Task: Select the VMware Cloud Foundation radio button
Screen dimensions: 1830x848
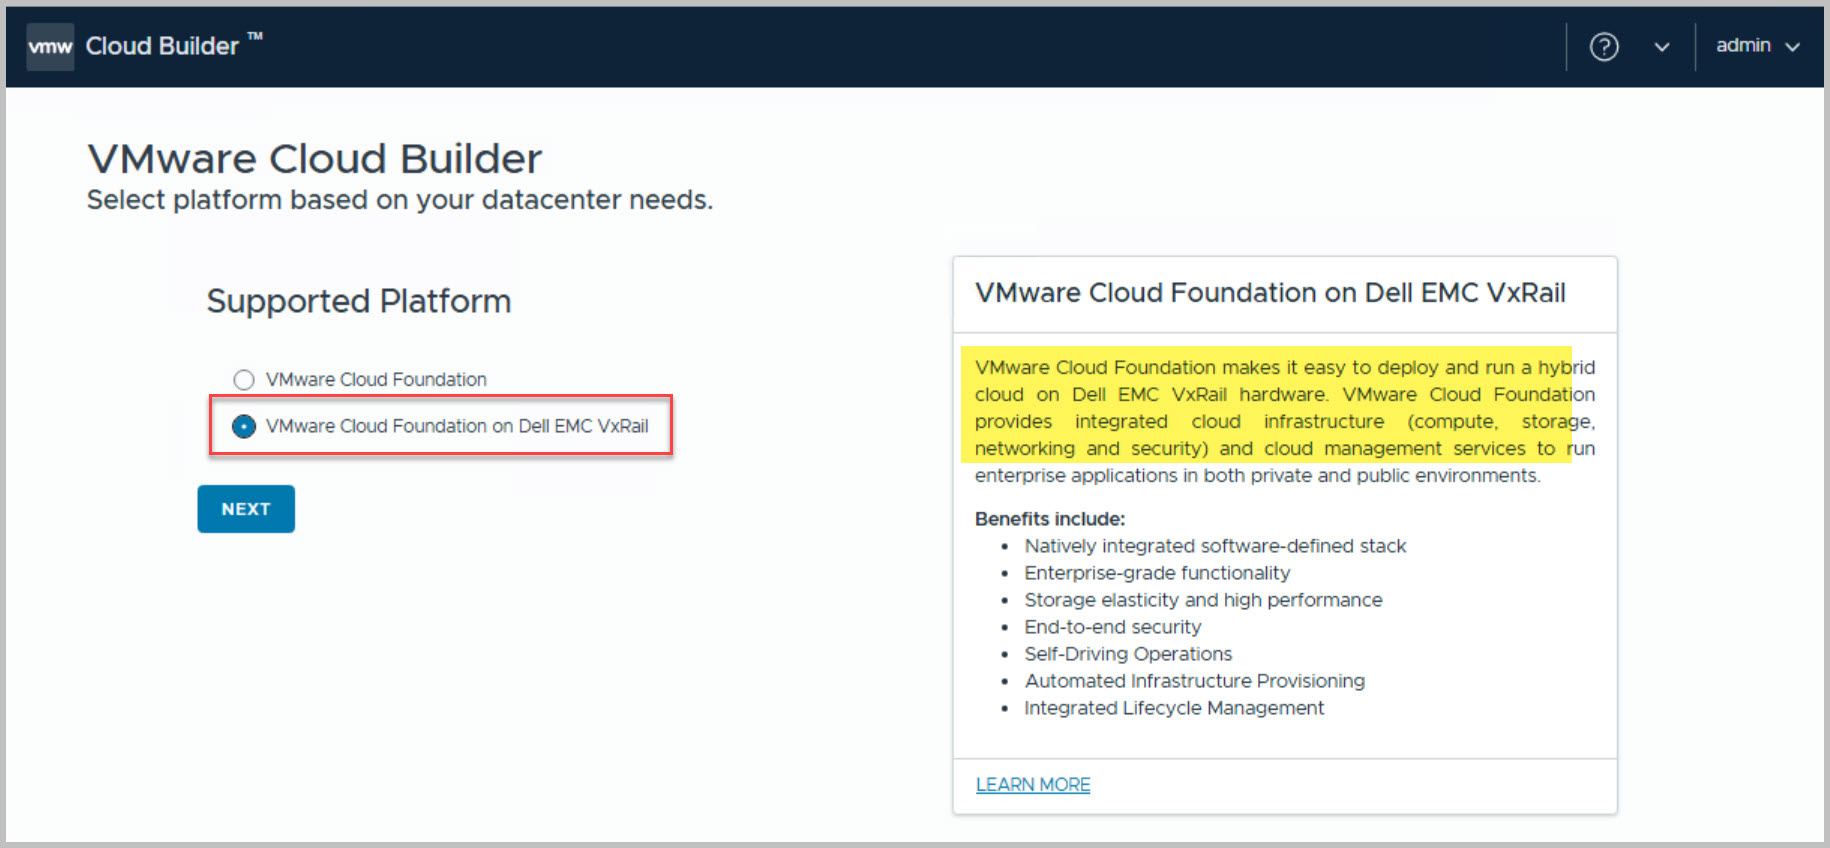Action: (244, 380)
